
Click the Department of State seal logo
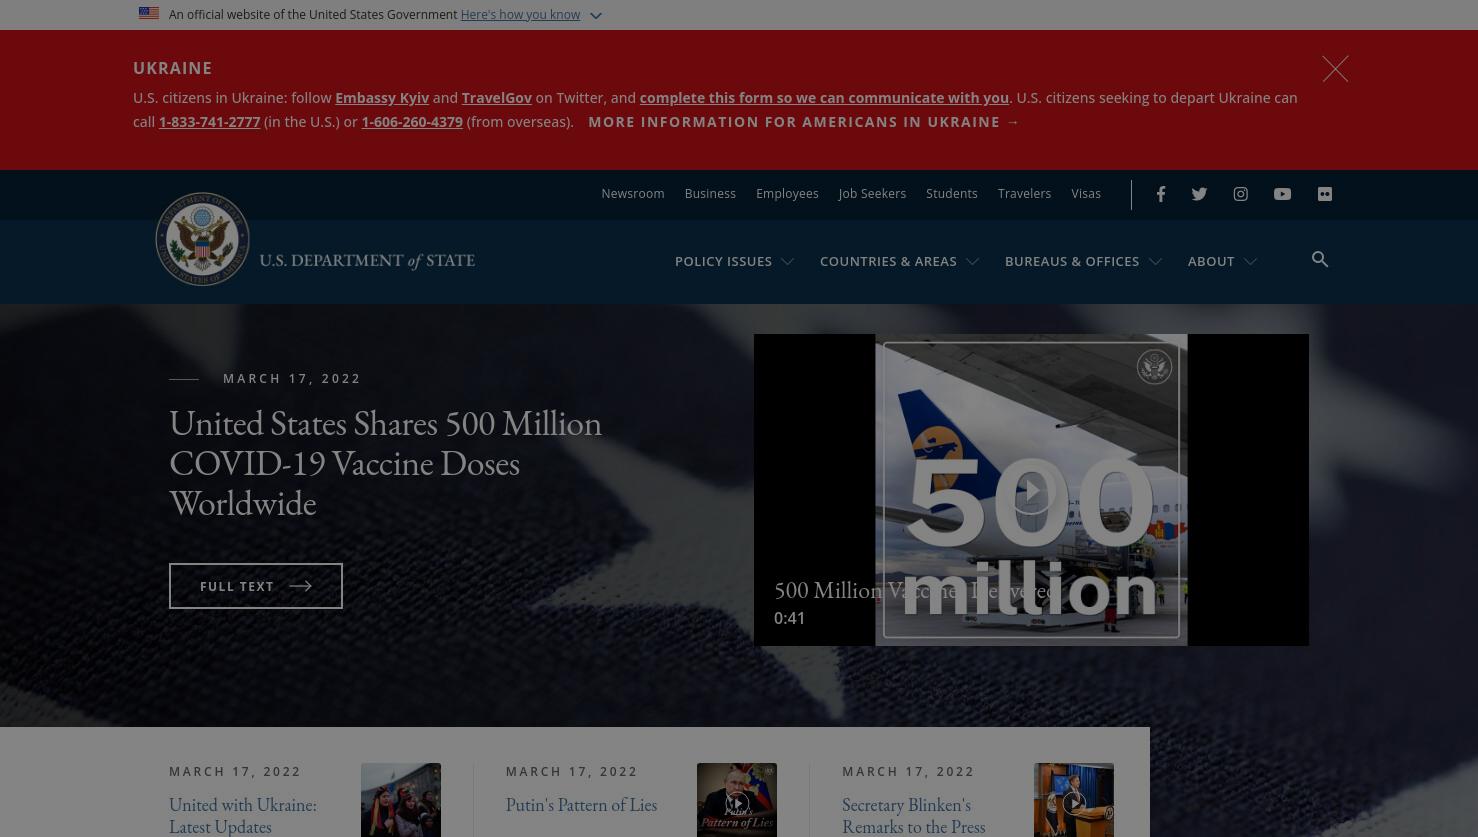202,239
